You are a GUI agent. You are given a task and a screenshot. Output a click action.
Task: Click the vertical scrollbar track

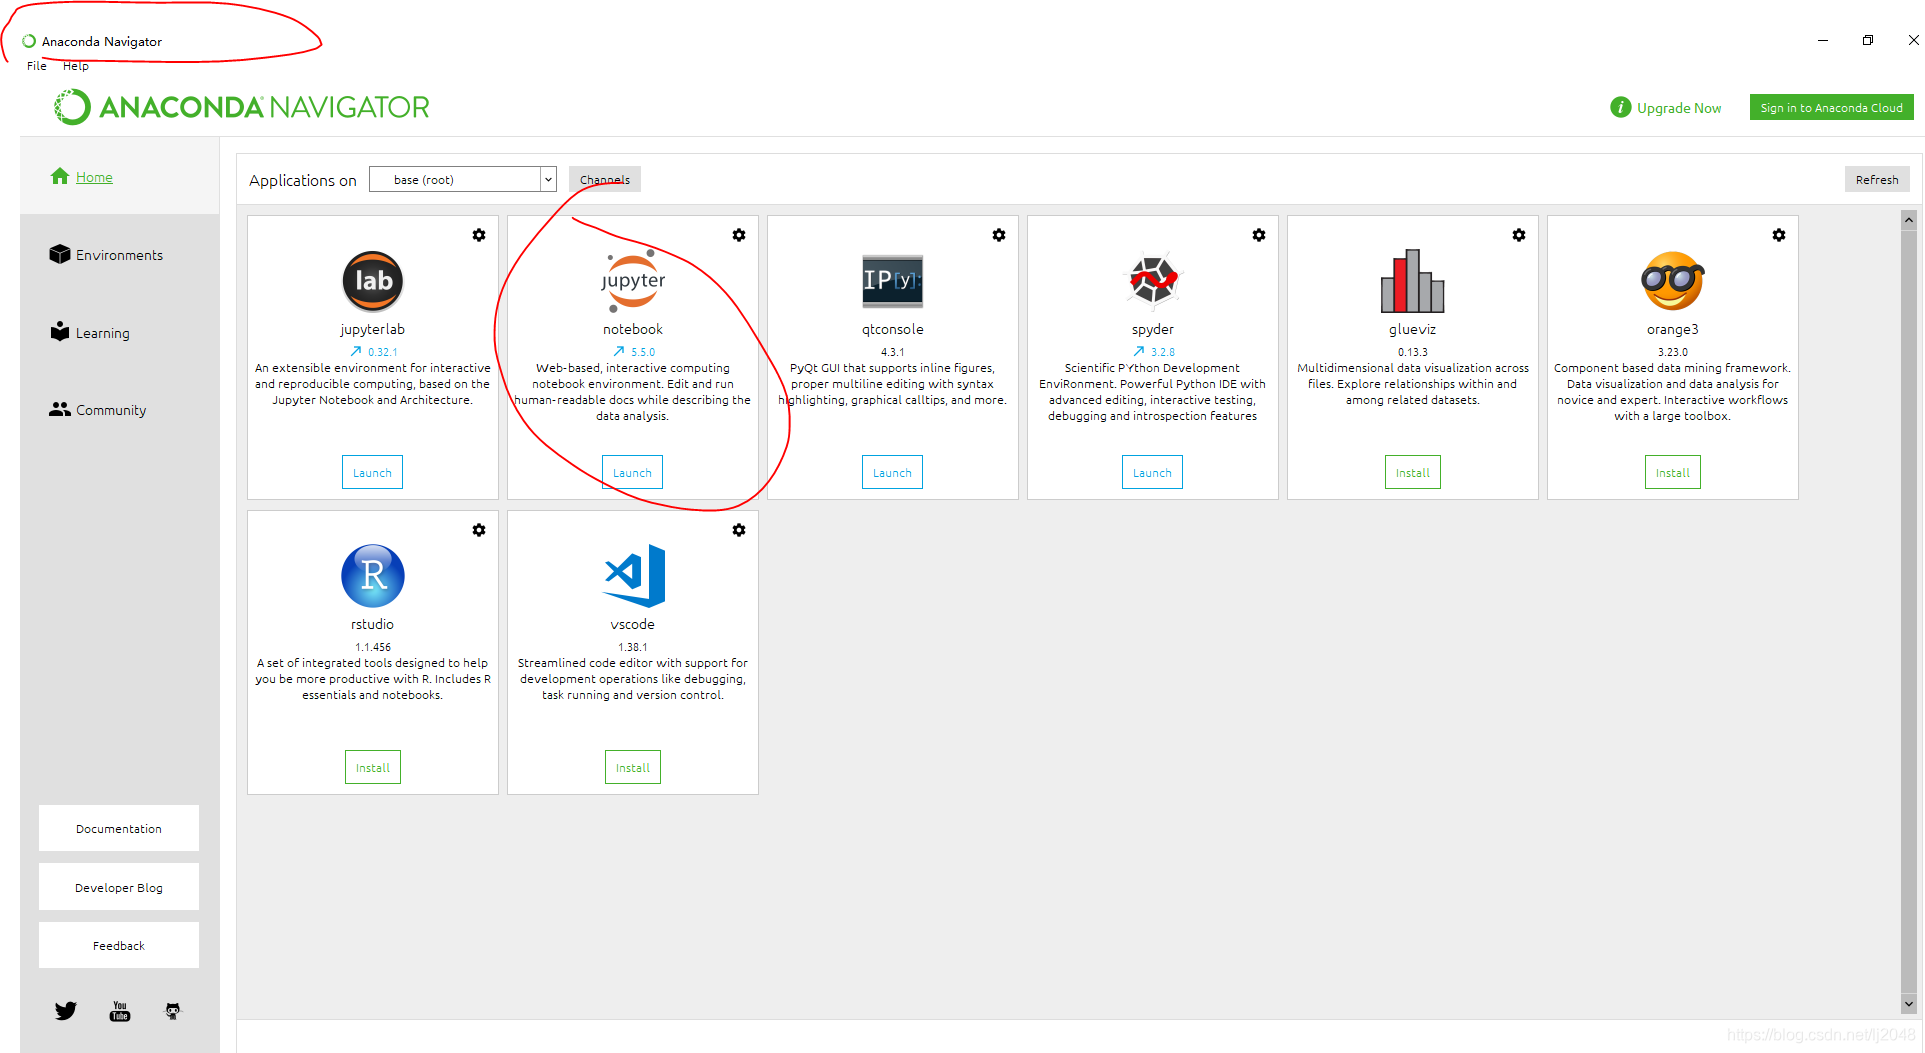(x=1909, y=612)
